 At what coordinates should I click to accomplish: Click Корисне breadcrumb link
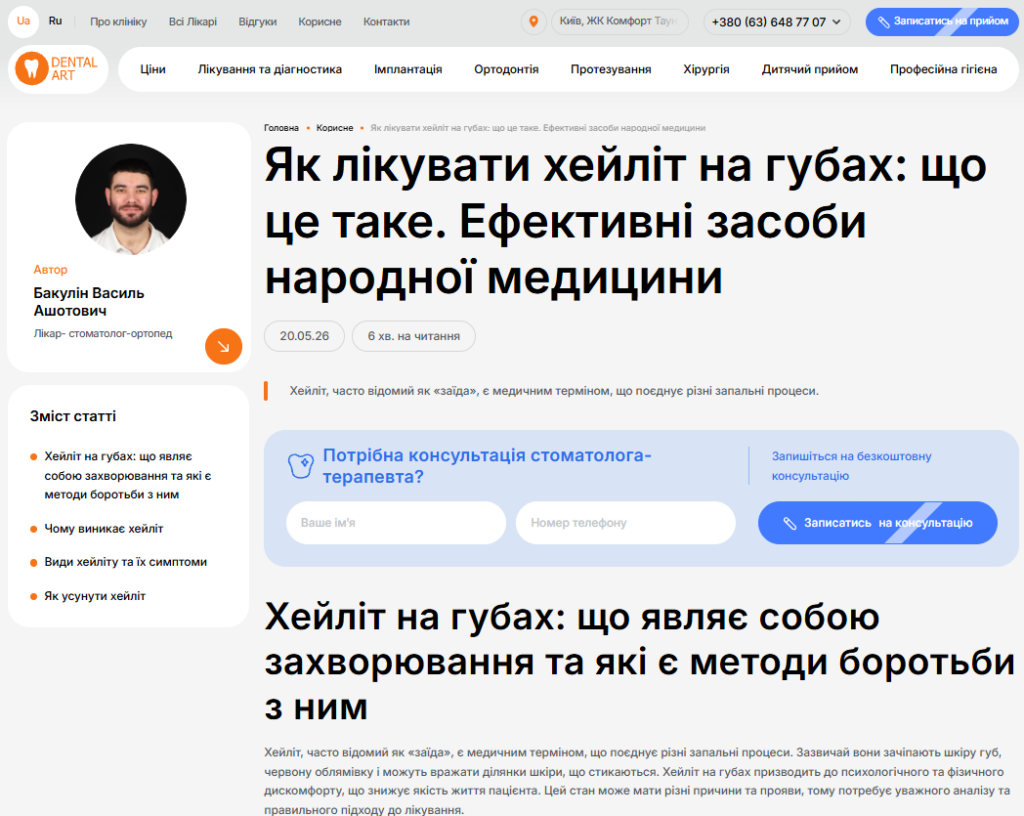point(334,128)
